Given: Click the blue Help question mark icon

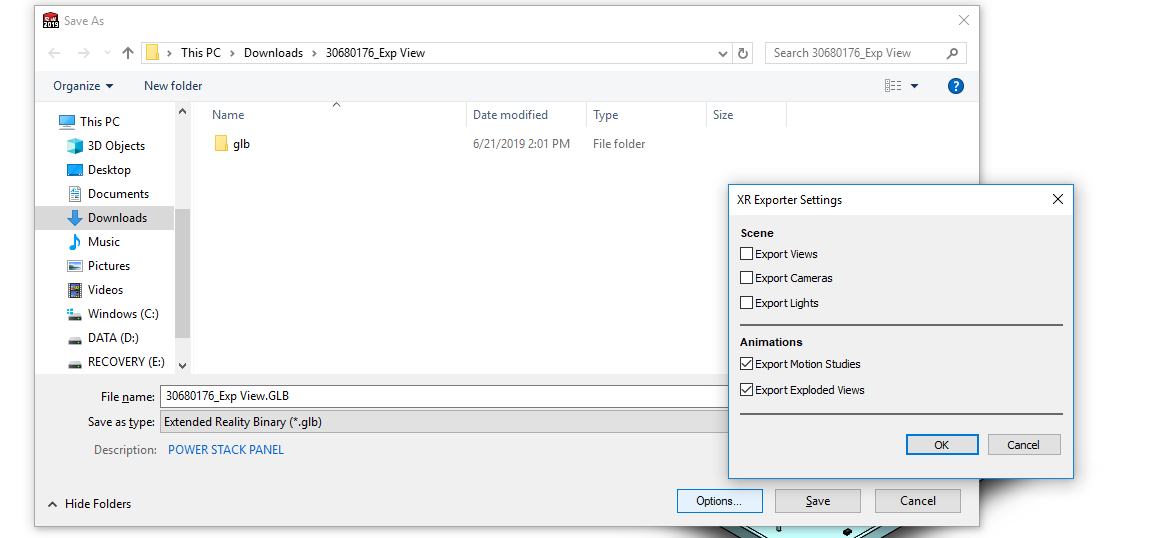Looking at the screenshot, I should [x=955, y=86].
